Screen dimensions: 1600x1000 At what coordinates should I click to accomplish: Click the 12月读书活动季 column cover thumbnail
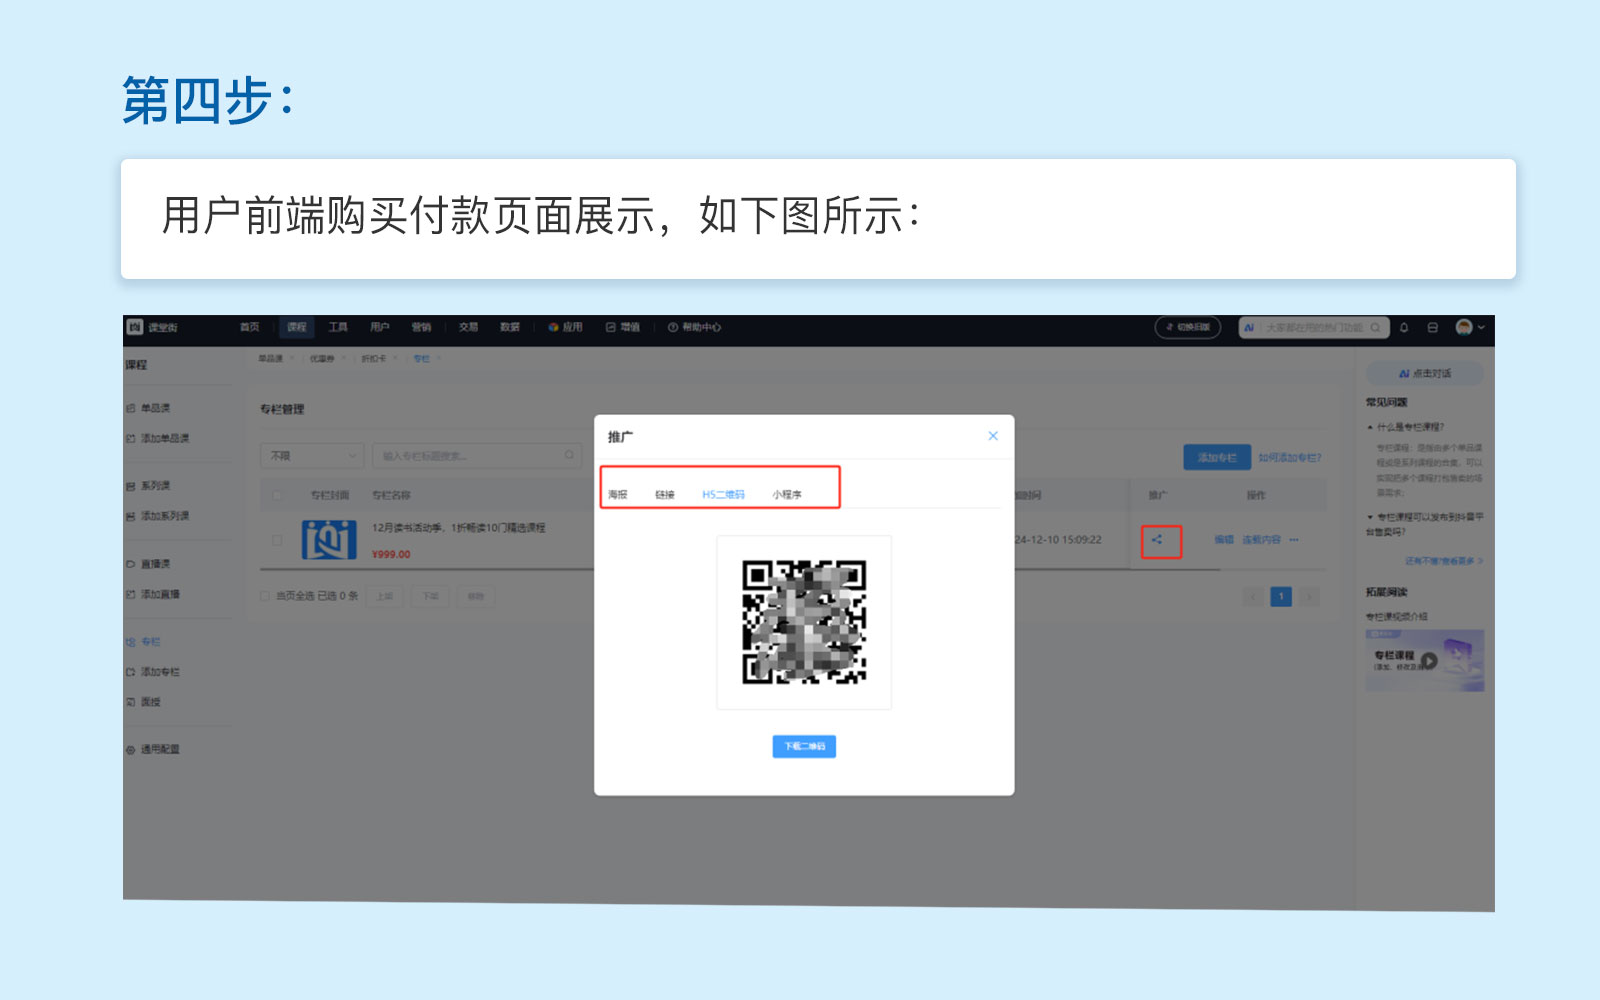329,539
